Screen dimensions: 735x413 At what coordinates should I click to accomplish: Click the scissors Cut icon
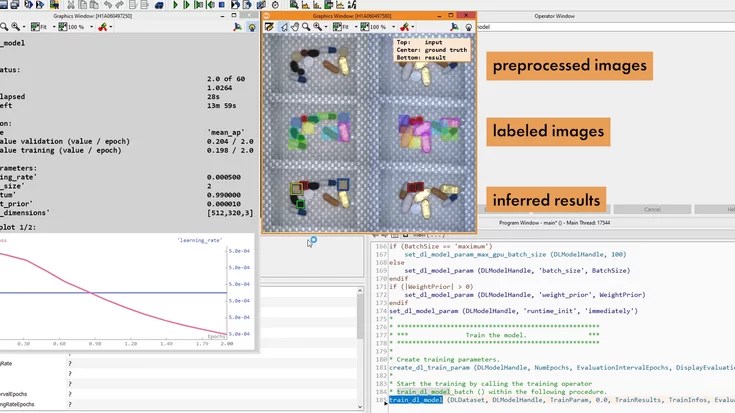tap(70, 5)
